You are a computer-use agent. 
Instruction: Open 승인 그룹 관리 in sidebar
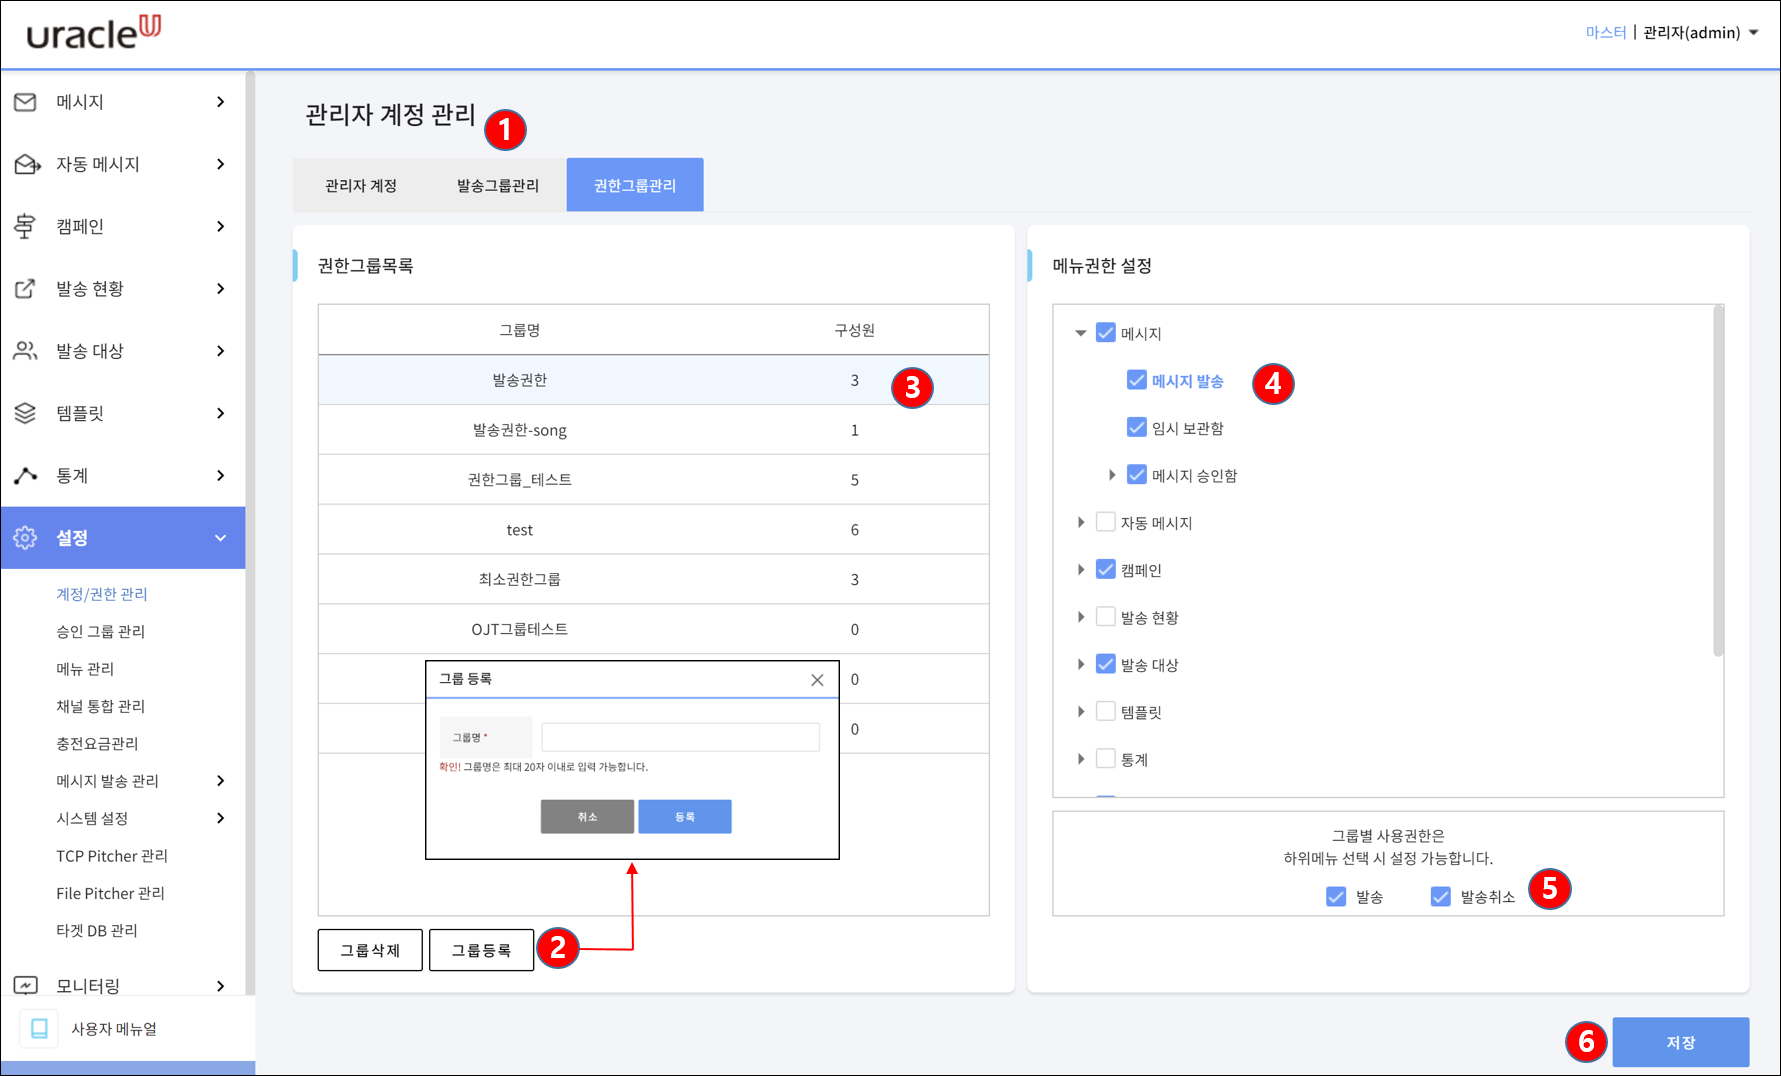[x=101, y=631]
